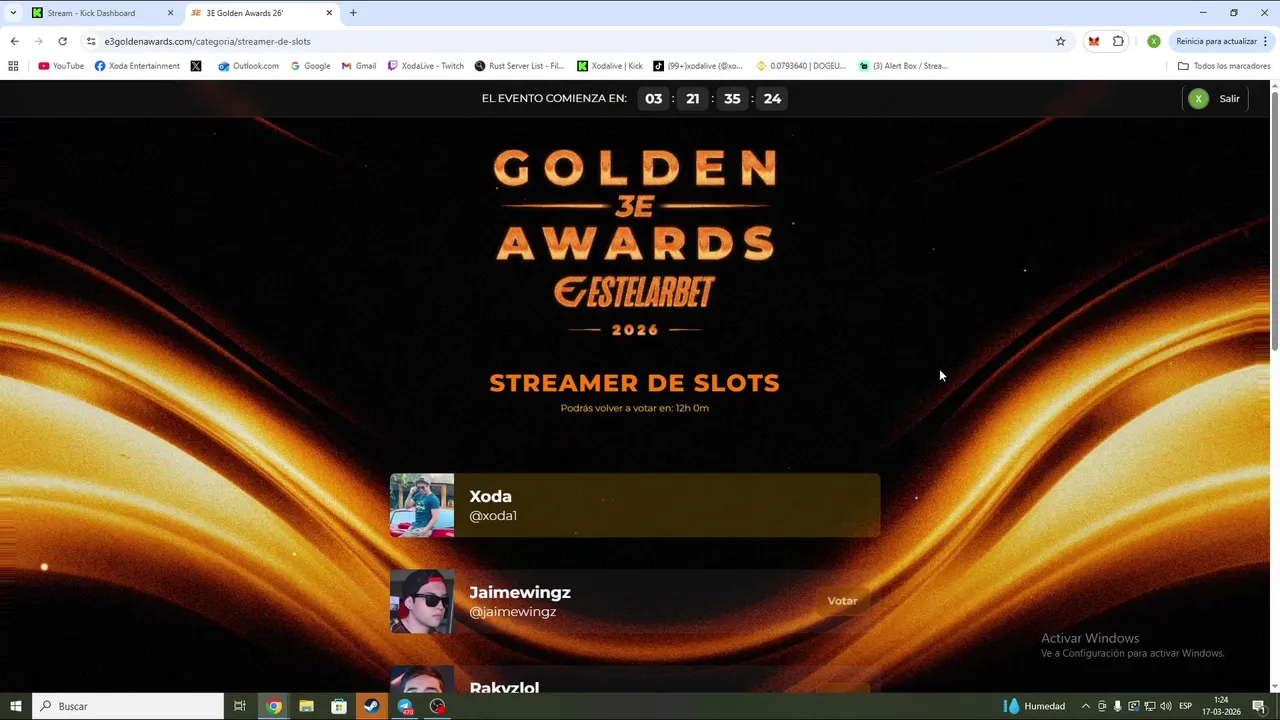The height and width of the screenshot is (720, 1280).
Task: Open the tab search dropdown arrow
Action: click(13, 13)
